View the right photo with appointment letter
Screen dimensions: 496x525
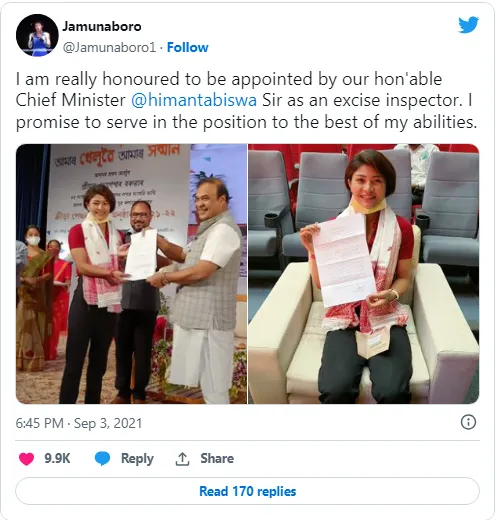coord(364,274)
